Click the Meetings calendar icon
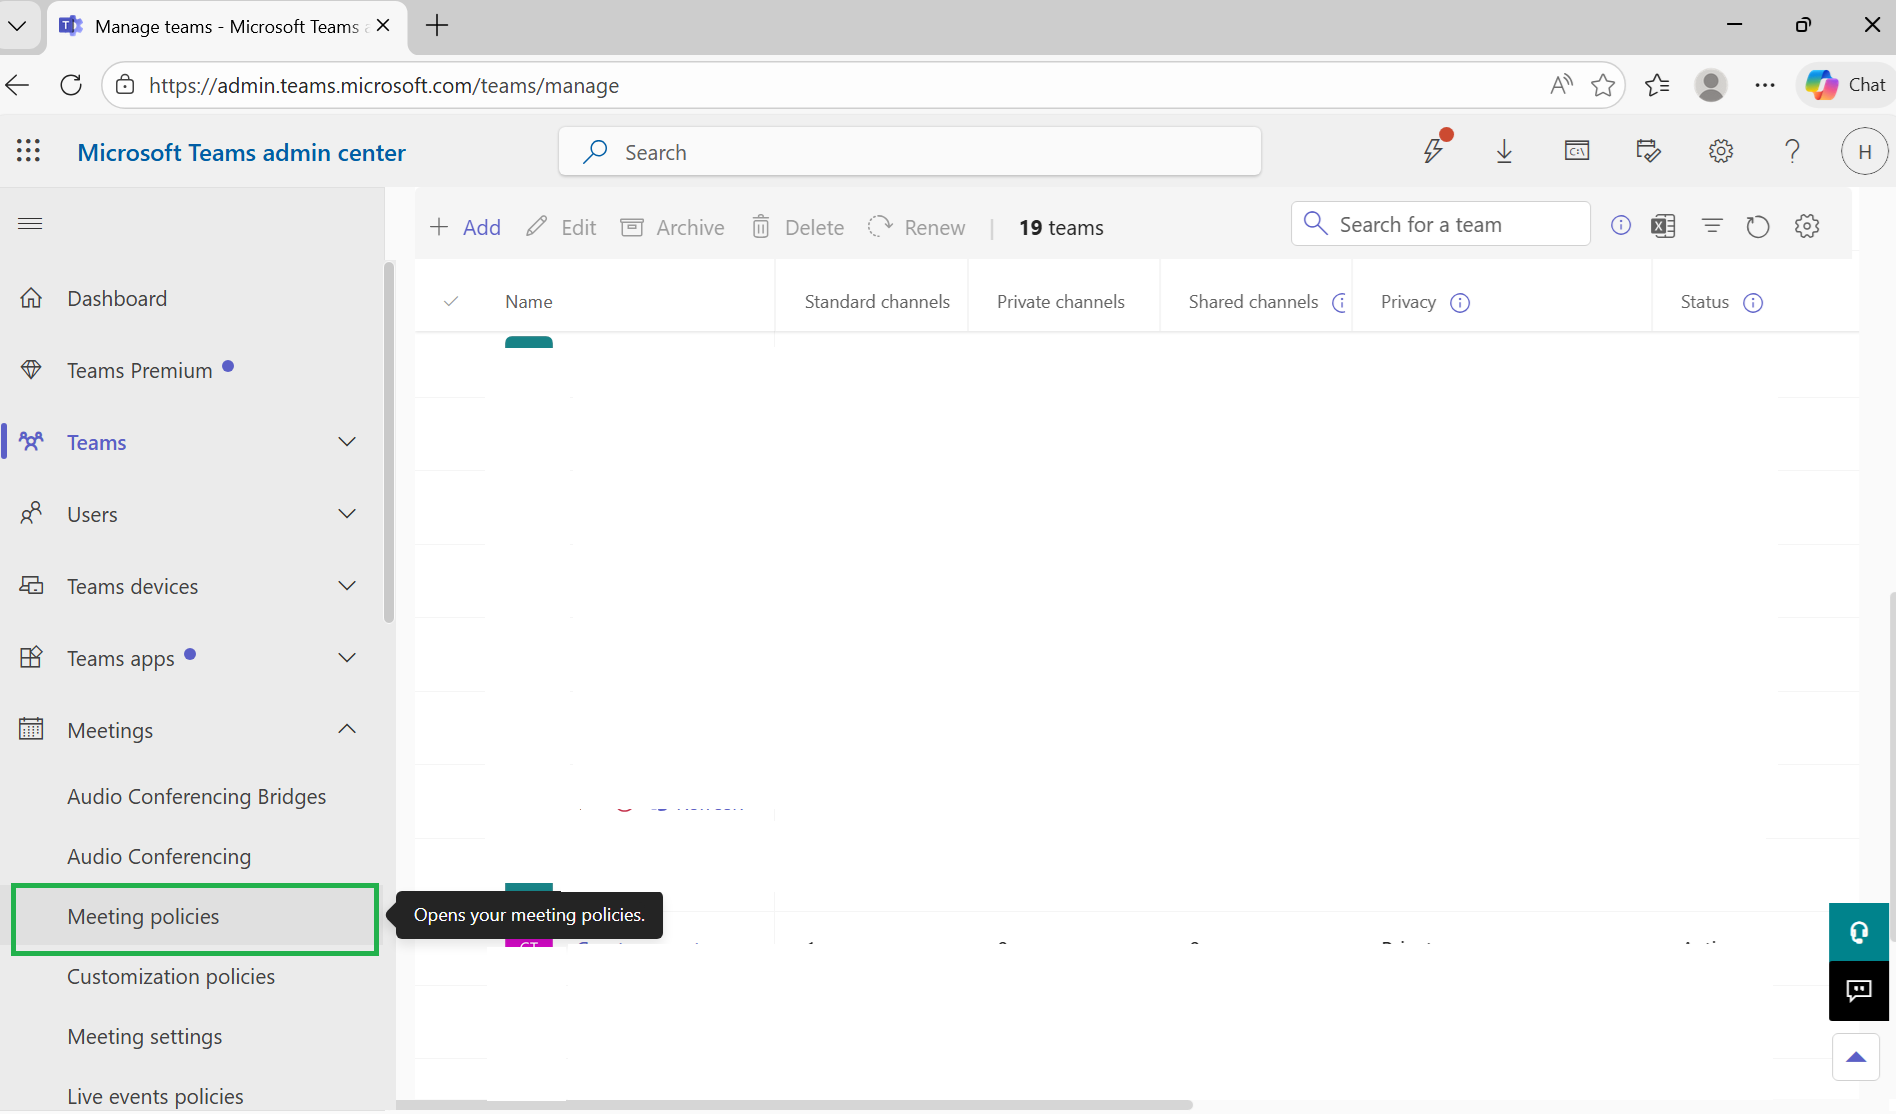This screenshot has width=1896, height=1114. tap(31, 729)
